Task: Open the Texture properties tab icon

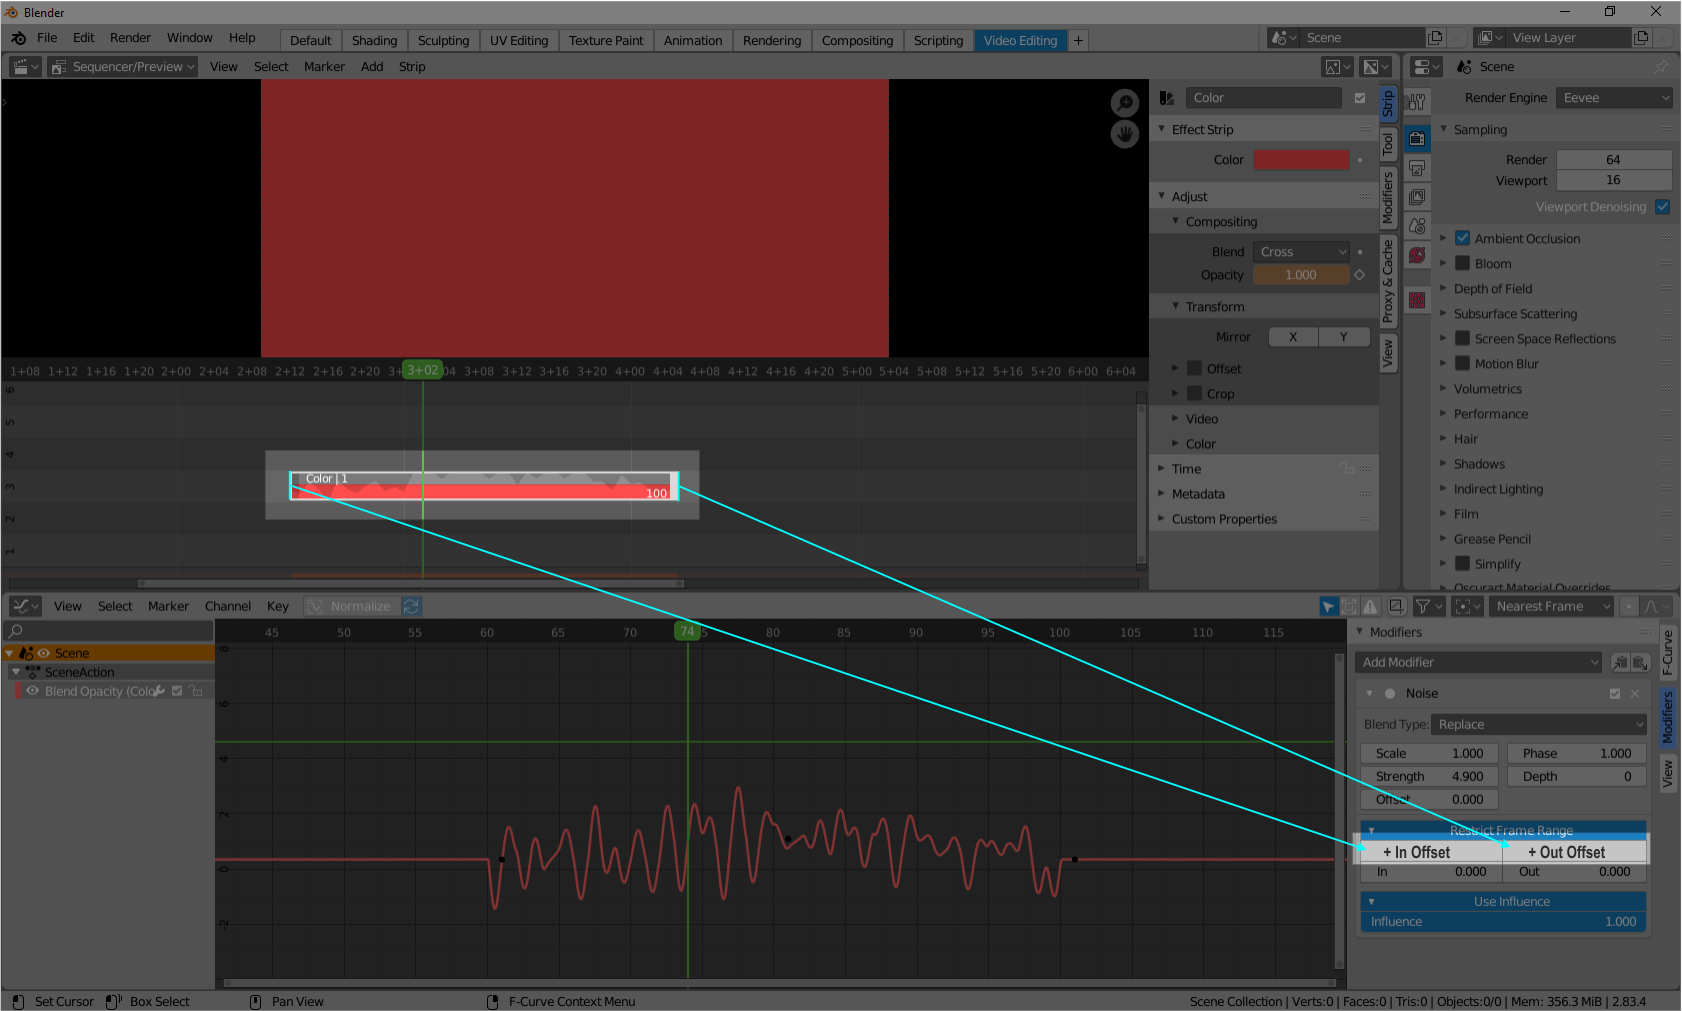Action: 1417,300
